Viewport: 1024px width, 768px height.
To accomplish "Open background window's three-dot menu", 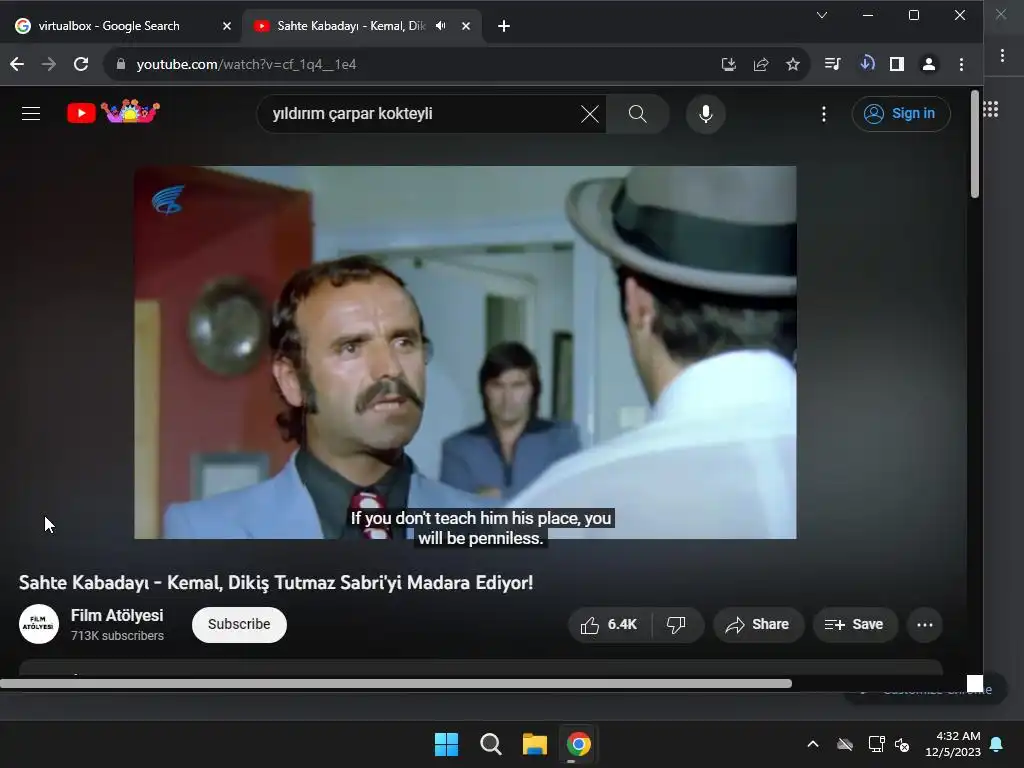I will click(1002, 56).
